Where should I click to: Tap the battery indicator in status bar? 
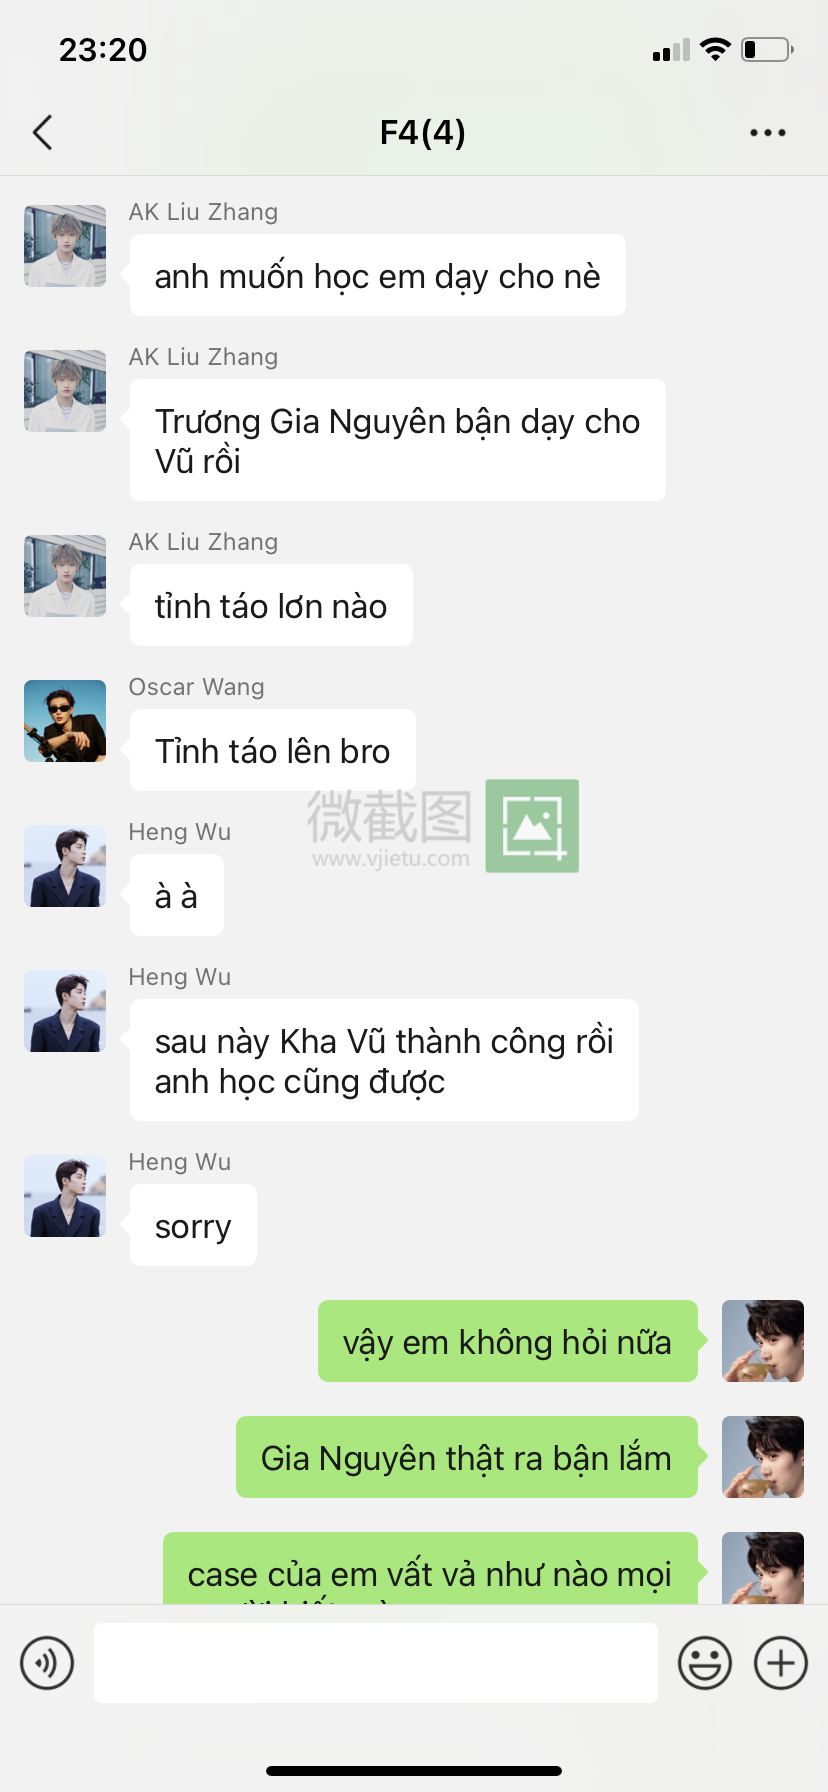pyautogui.click(x=768, y=49)
